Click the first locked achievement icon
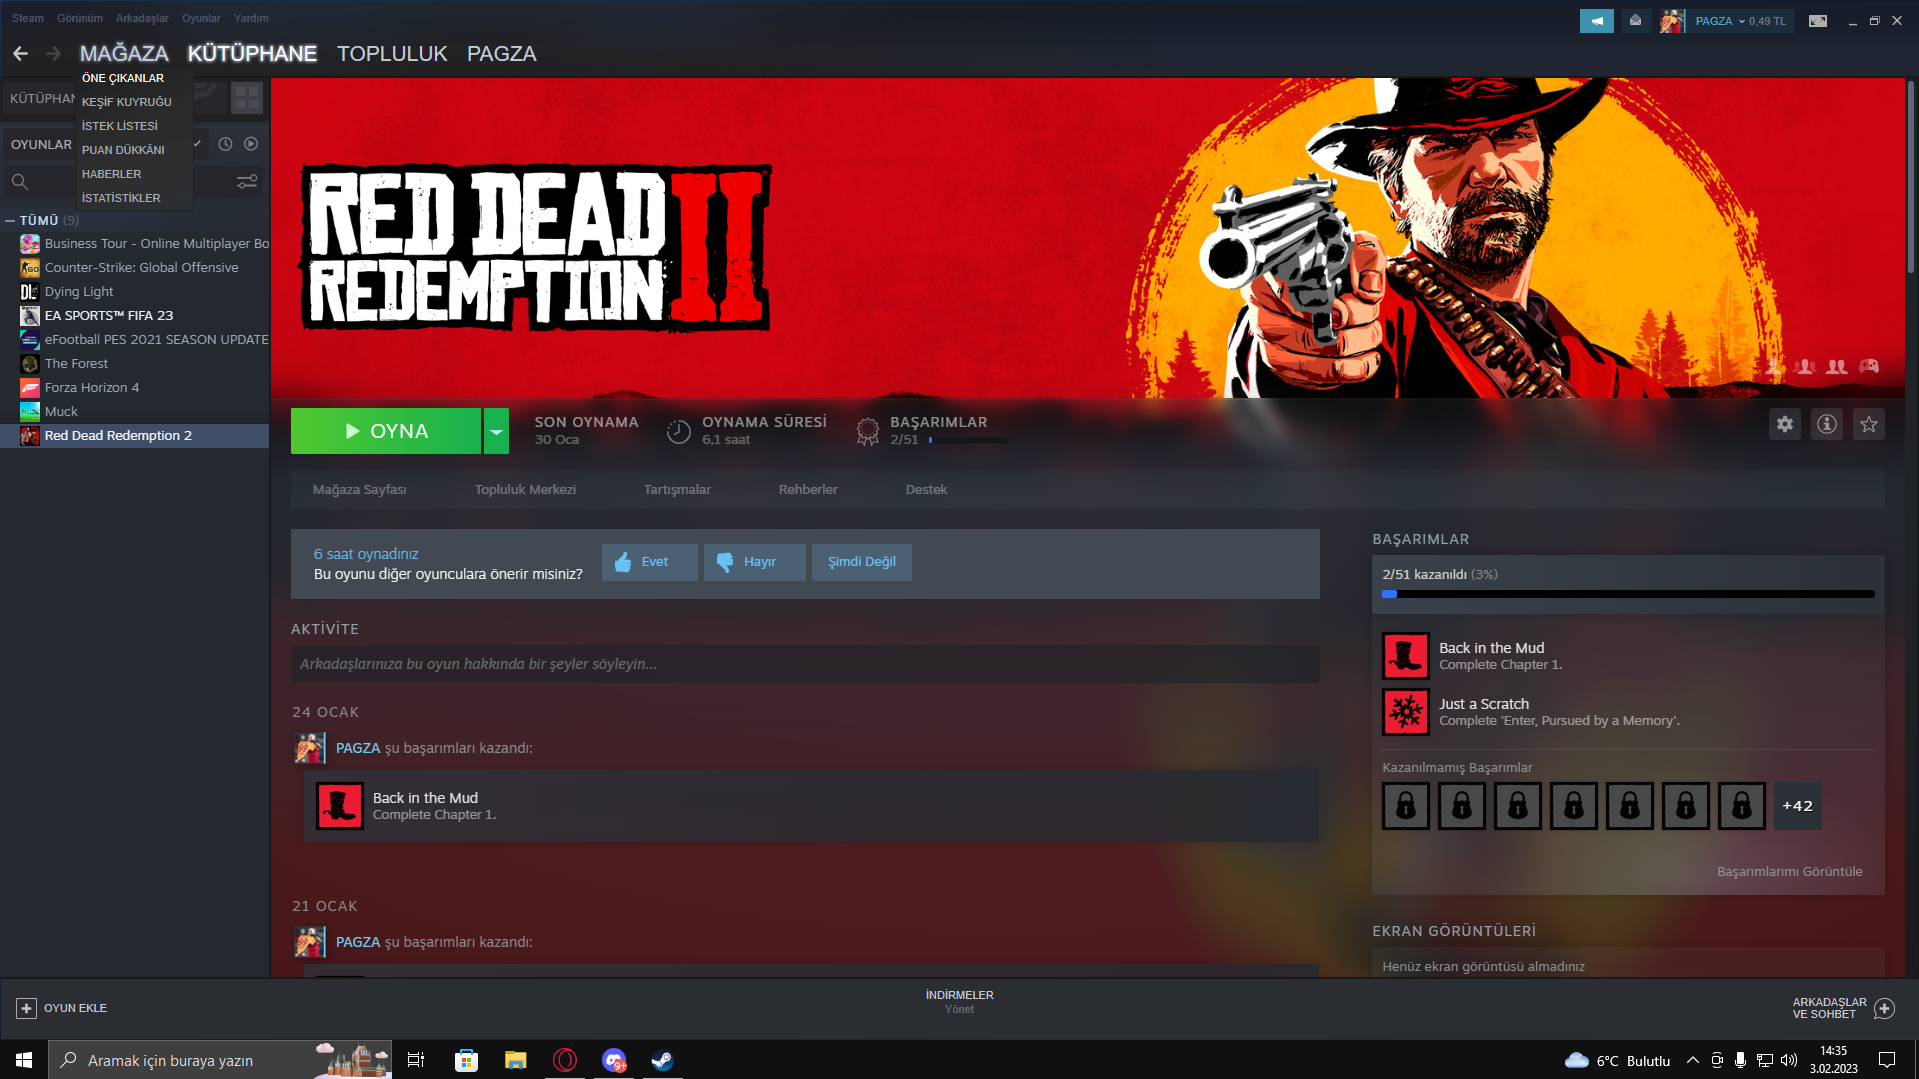The image size is (1919, 1079). [1405, 806]
